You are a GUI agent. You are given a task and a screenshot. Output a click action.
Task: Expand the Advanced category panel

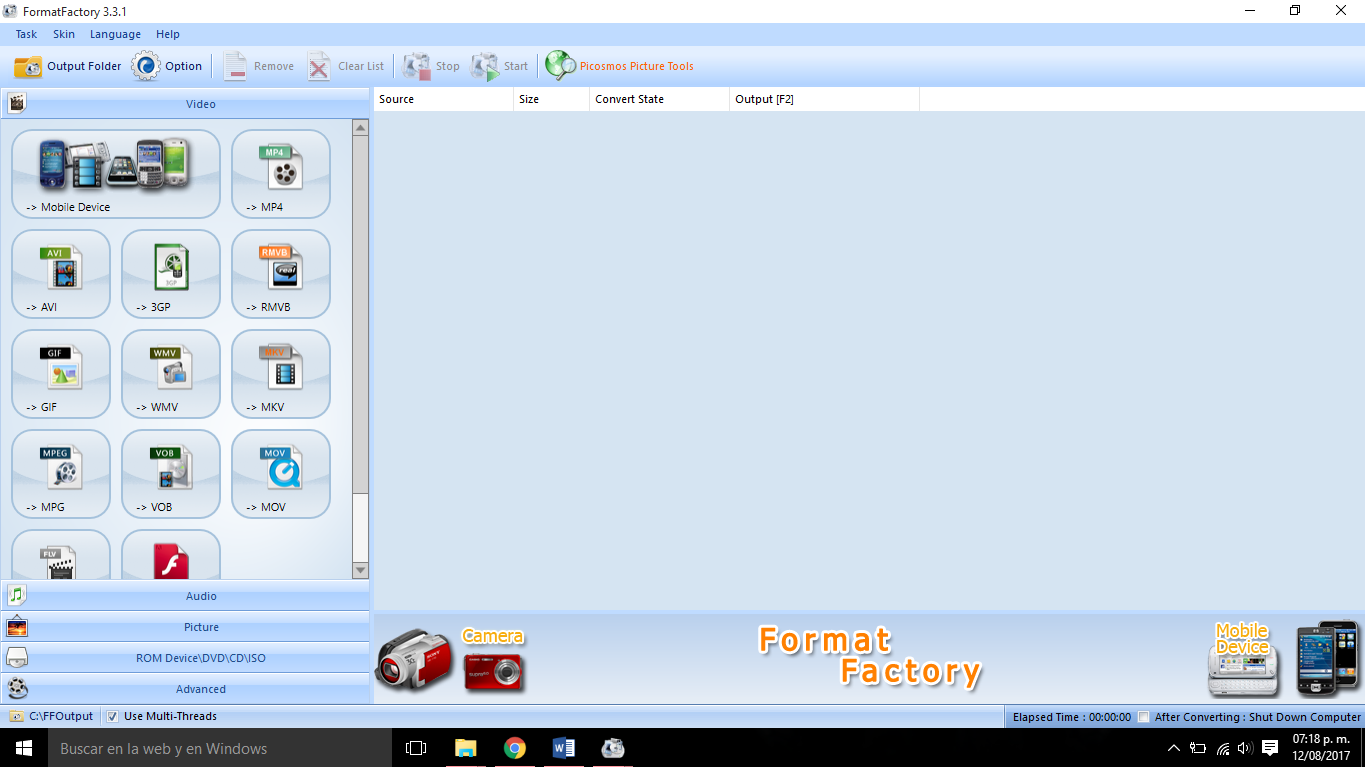tap(185, 689)
